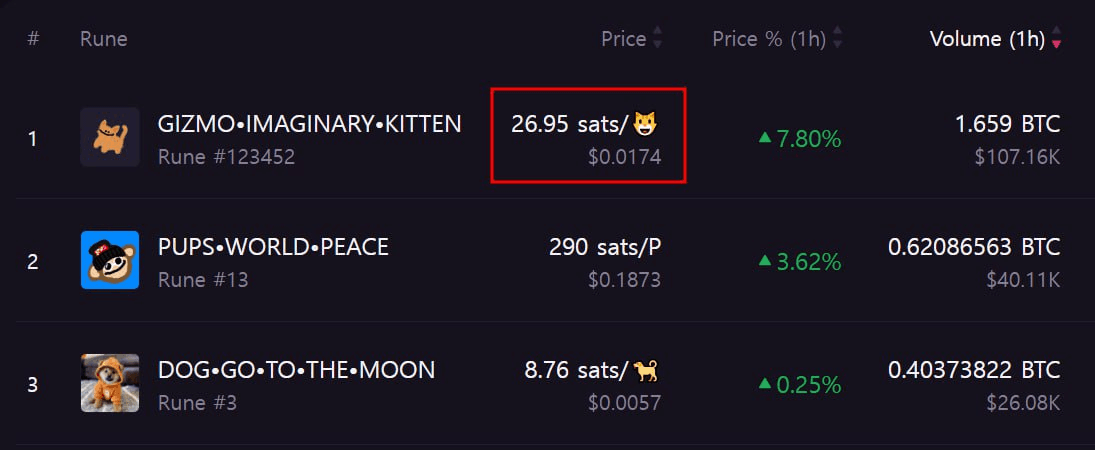Open the GIZMO•IMAGINARY•KITTEN rune link
The width and height of the screenshot is (1095, 450).
point(309,124)
